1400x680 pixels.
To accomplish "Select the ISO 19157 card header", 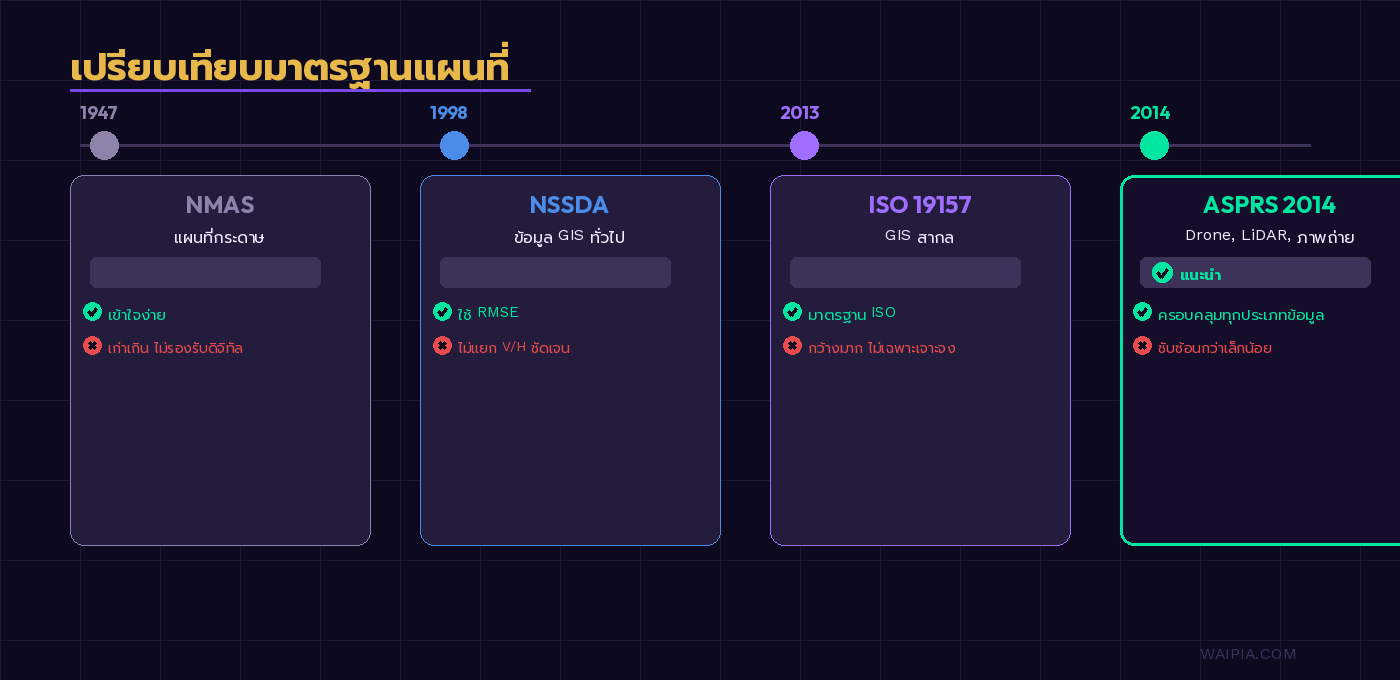I will [x=919, y=204].
